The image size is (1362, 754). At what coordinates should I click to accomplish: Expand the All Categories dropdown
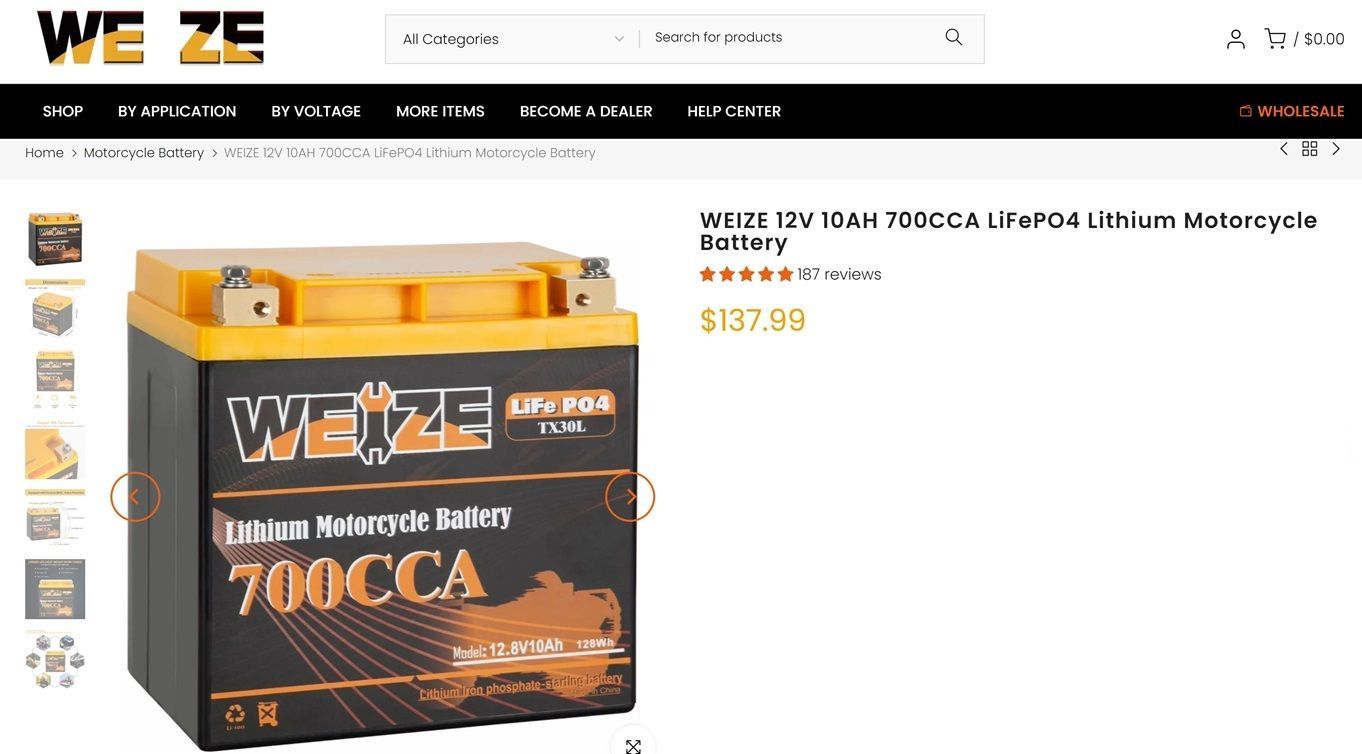512,39
